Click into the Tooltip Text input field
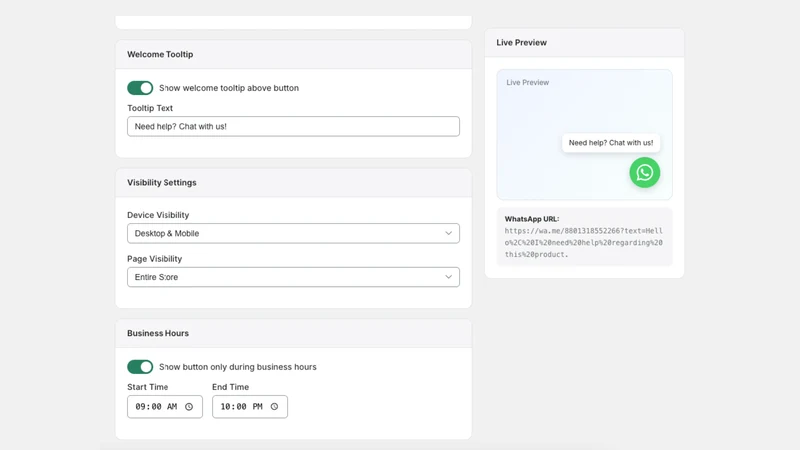800x450 pixels. tap(293, 127)
